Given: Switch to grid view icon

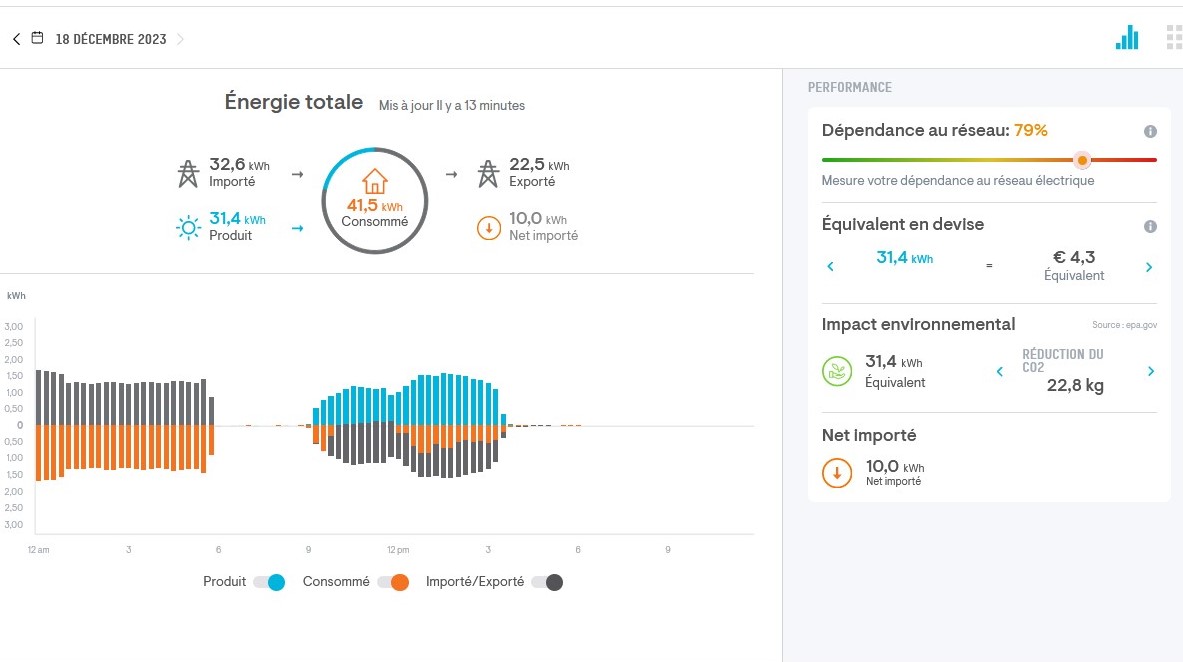Looking at the screenshot, I should [x=1174, y=38].
